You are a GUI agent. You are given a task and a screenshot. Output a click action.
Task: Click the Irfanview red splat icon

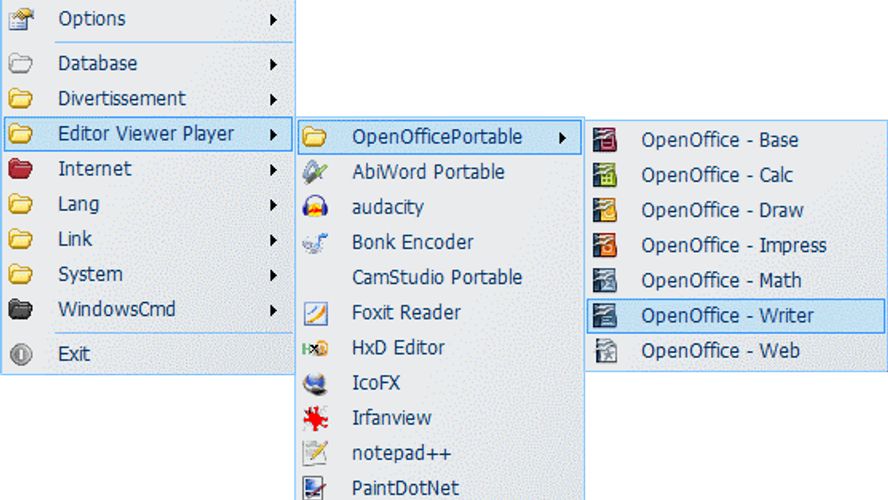click(x=315, y=418)
